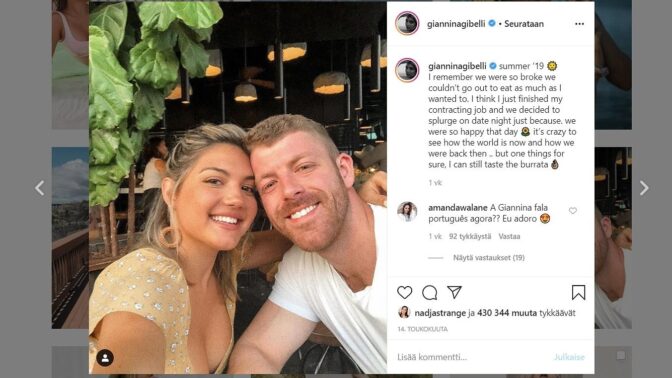The height and width of the screenshot is (378, 672).
Task: Go to next post with right arrow
Action: (644, 188)
